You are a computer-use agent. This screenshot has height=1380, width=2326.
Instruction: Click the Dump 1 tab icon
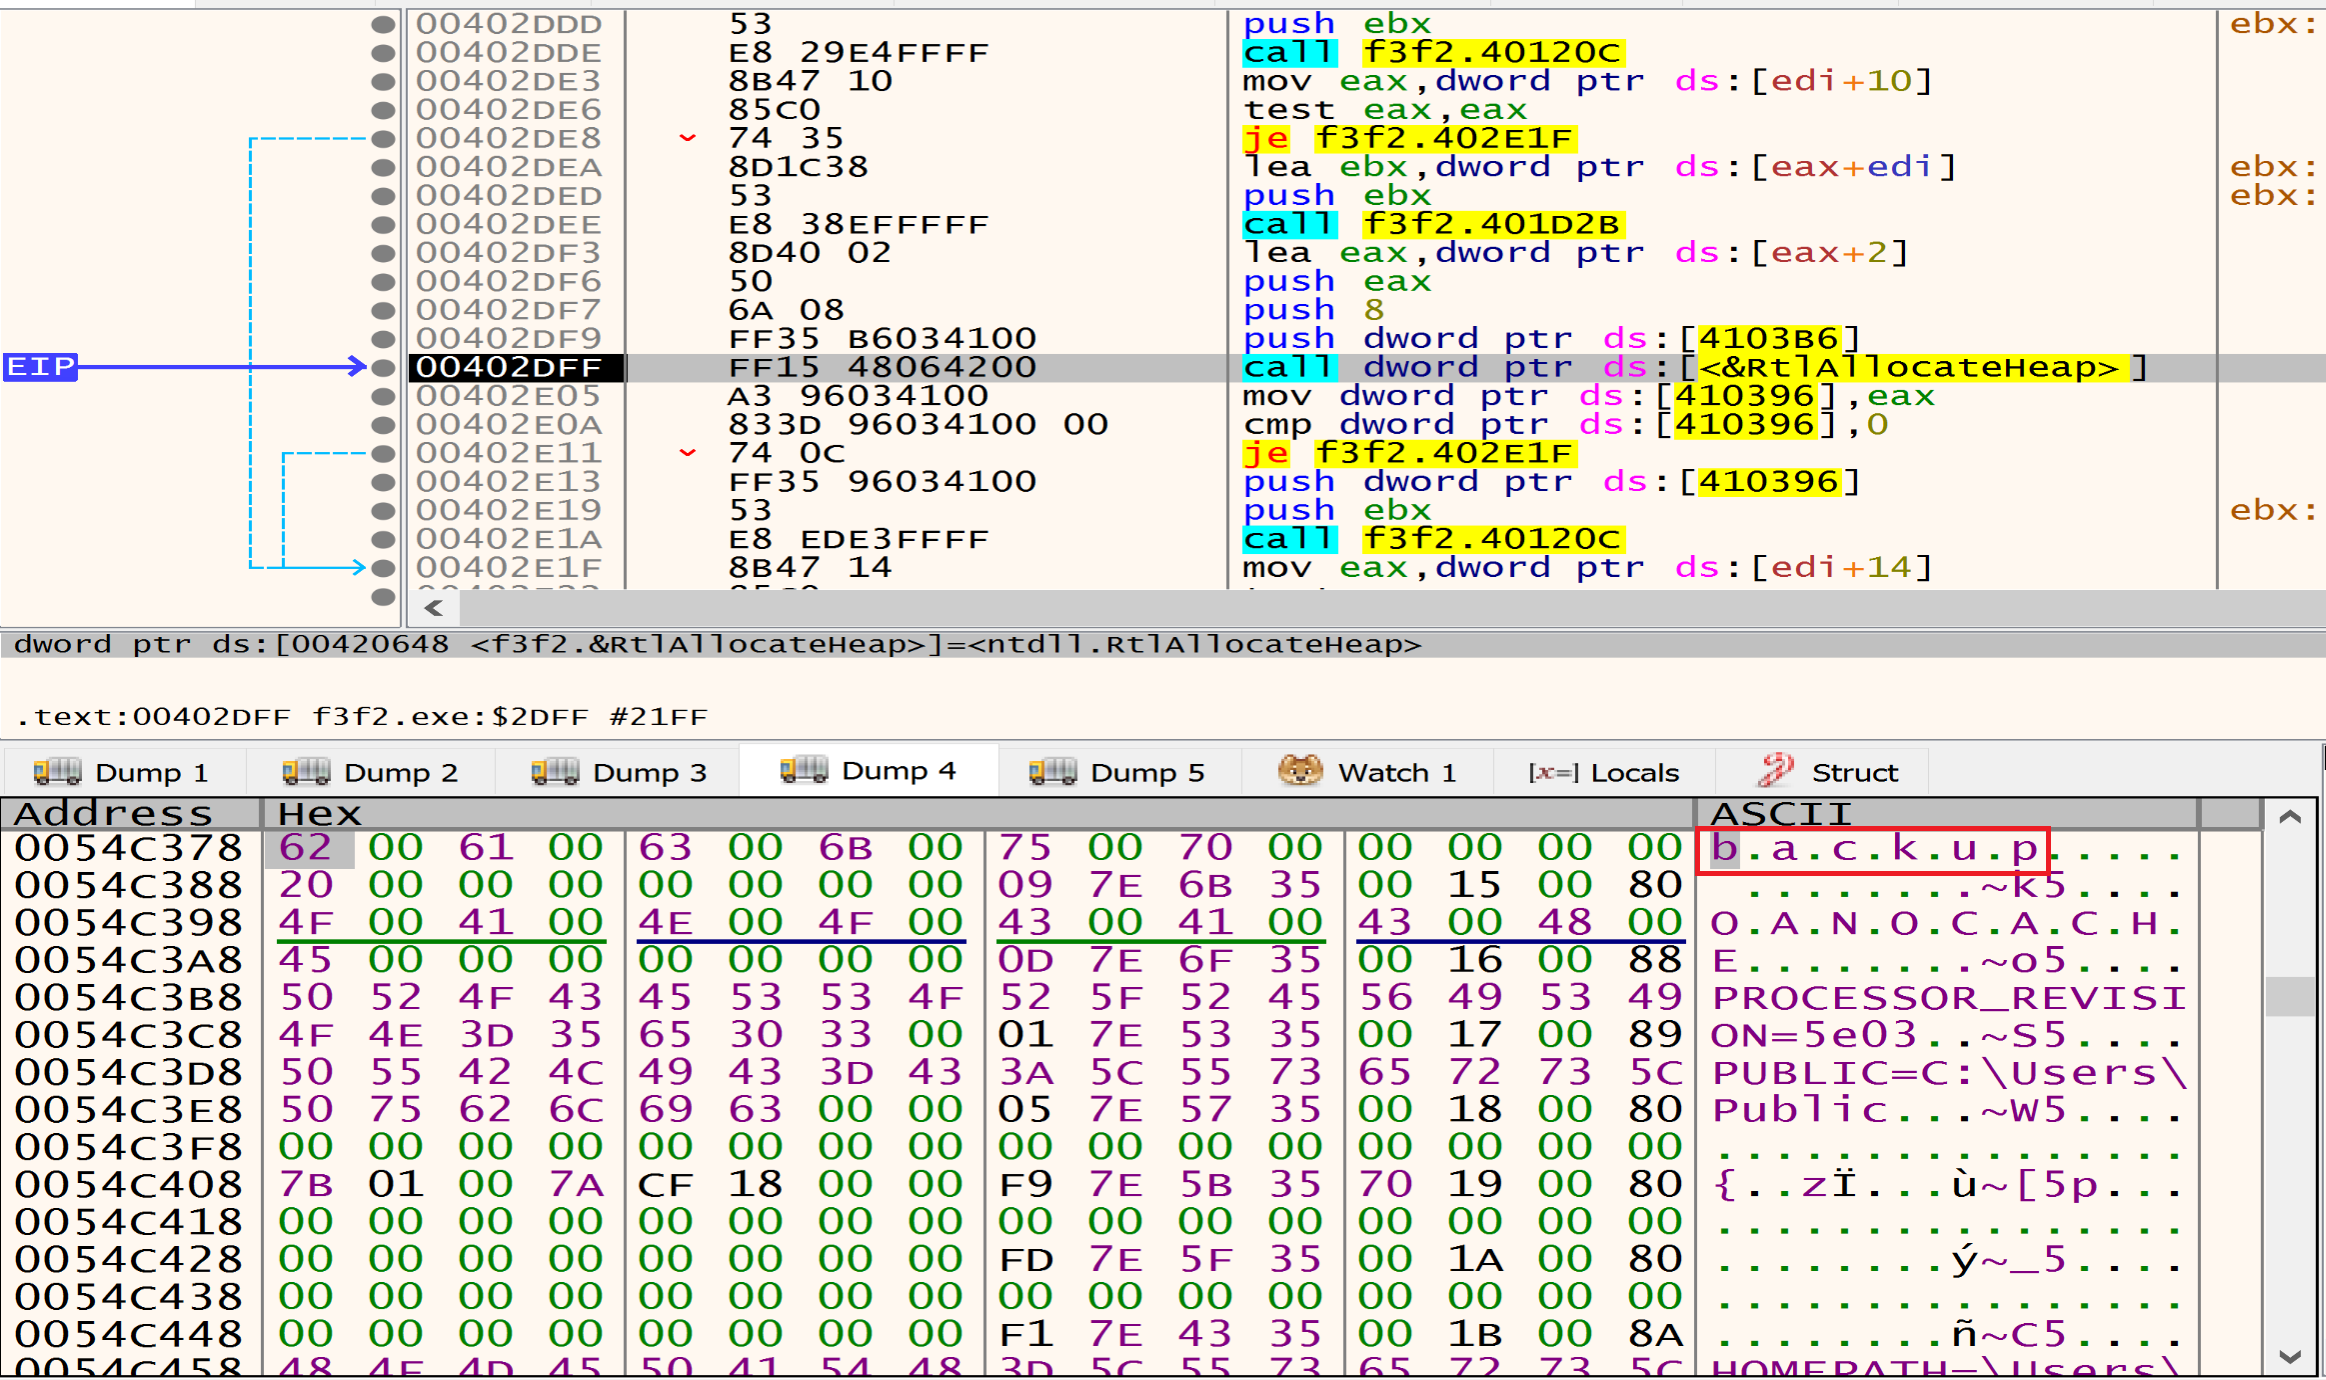[x=58, y=771]
